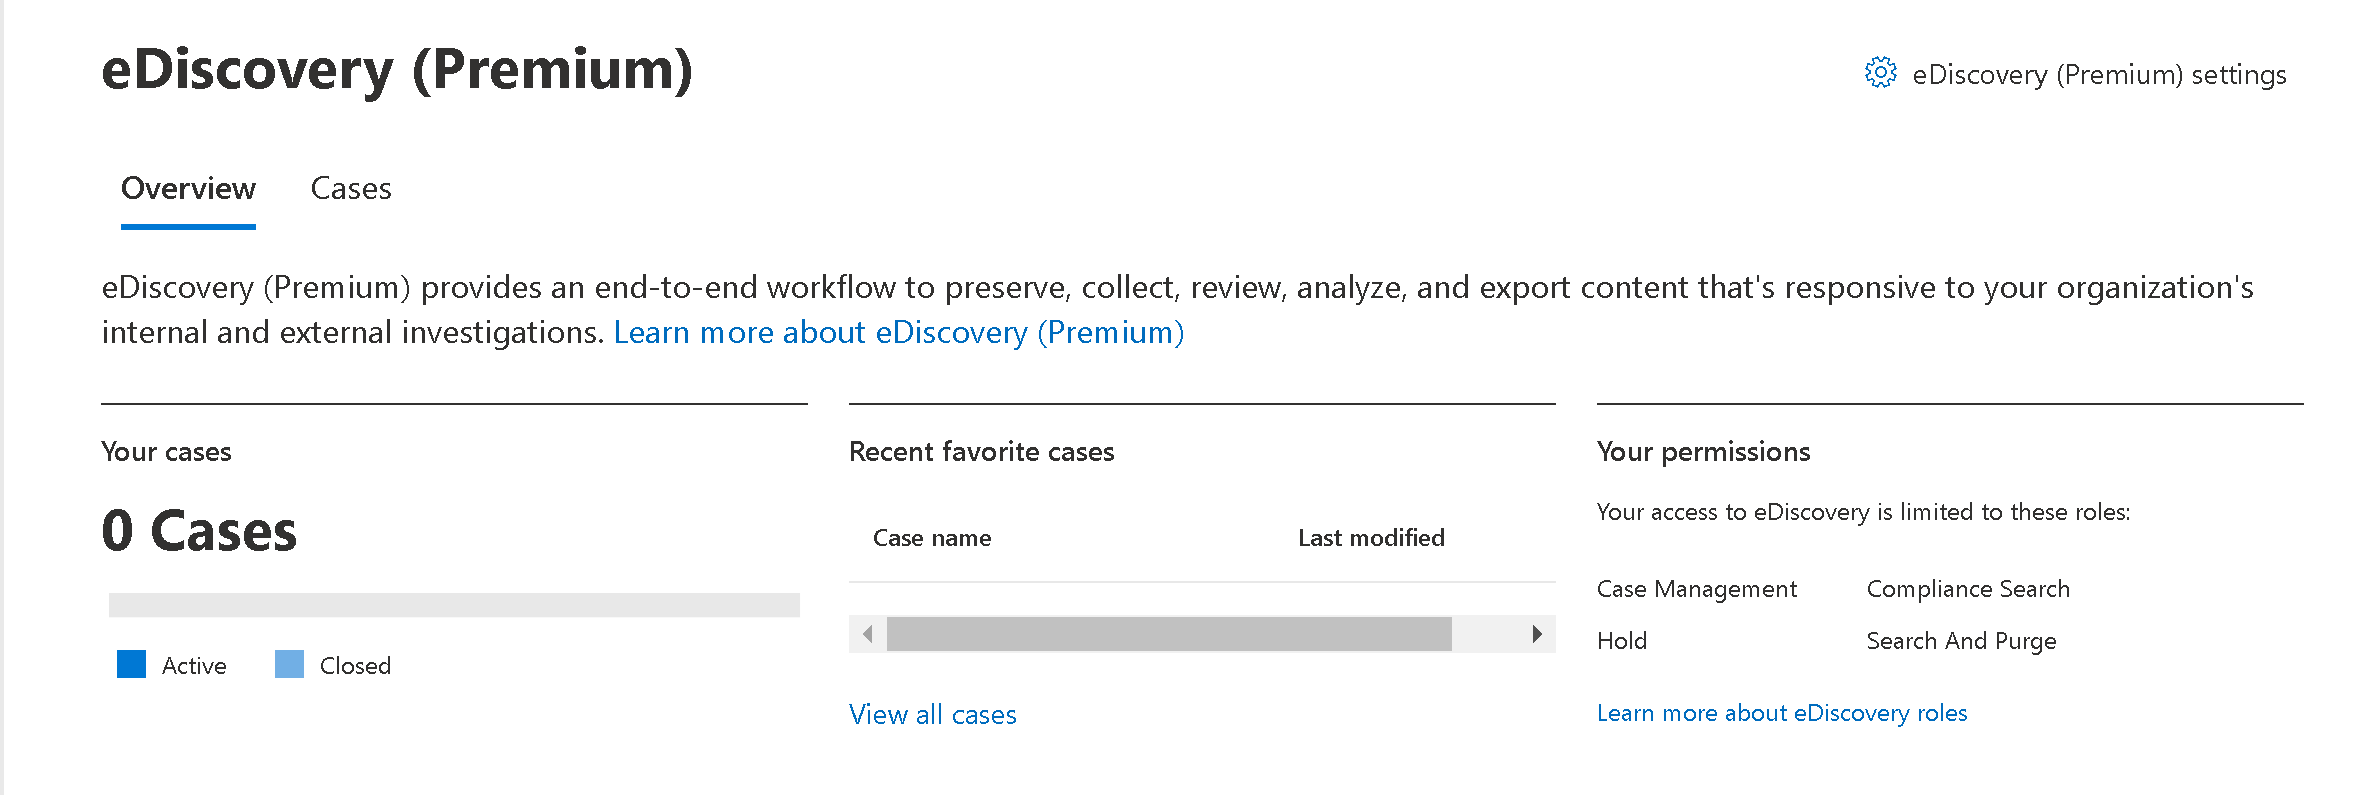The image size is (2376, 795).
Task: Sort by Case name column header
Action: (932, 538)
